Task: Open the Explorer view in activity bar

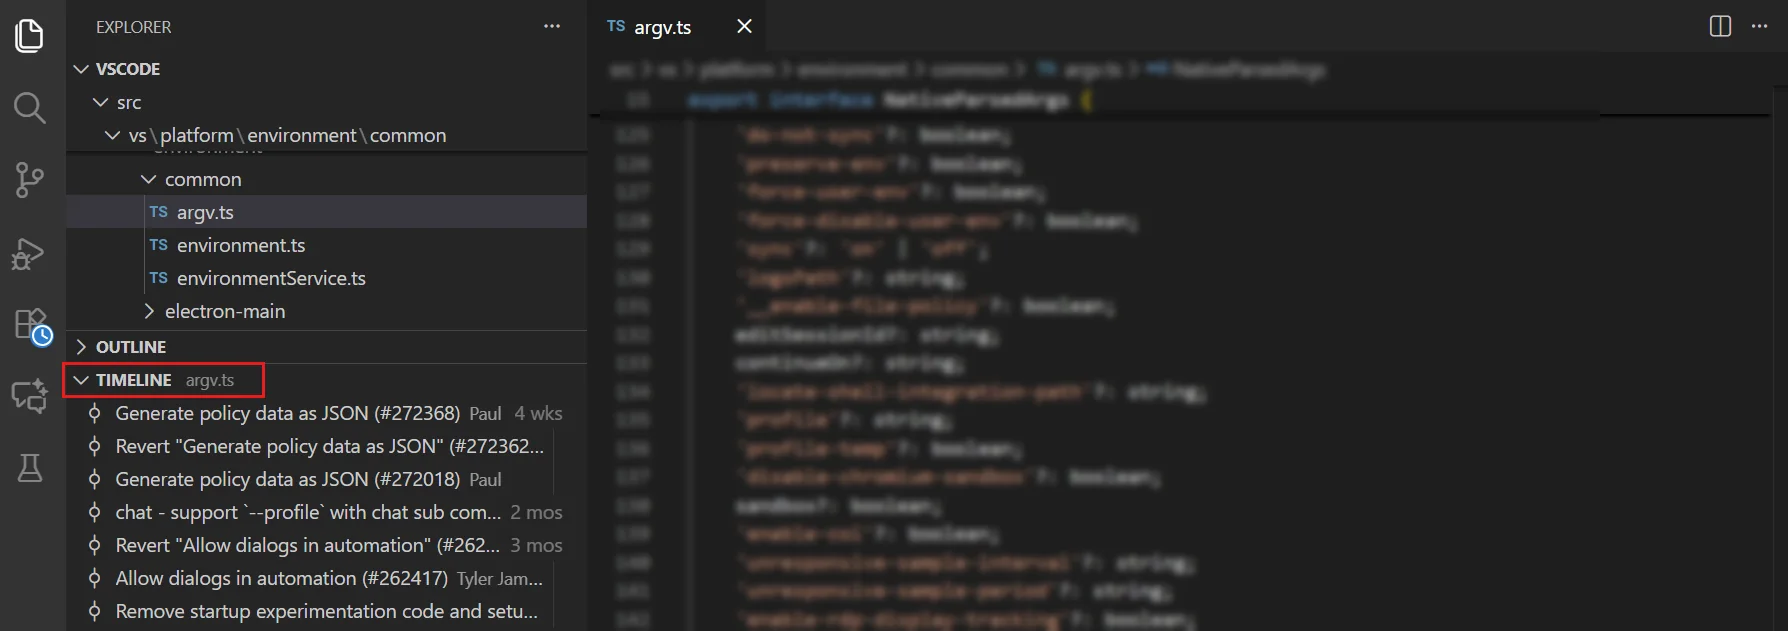Action: [30, 36]
